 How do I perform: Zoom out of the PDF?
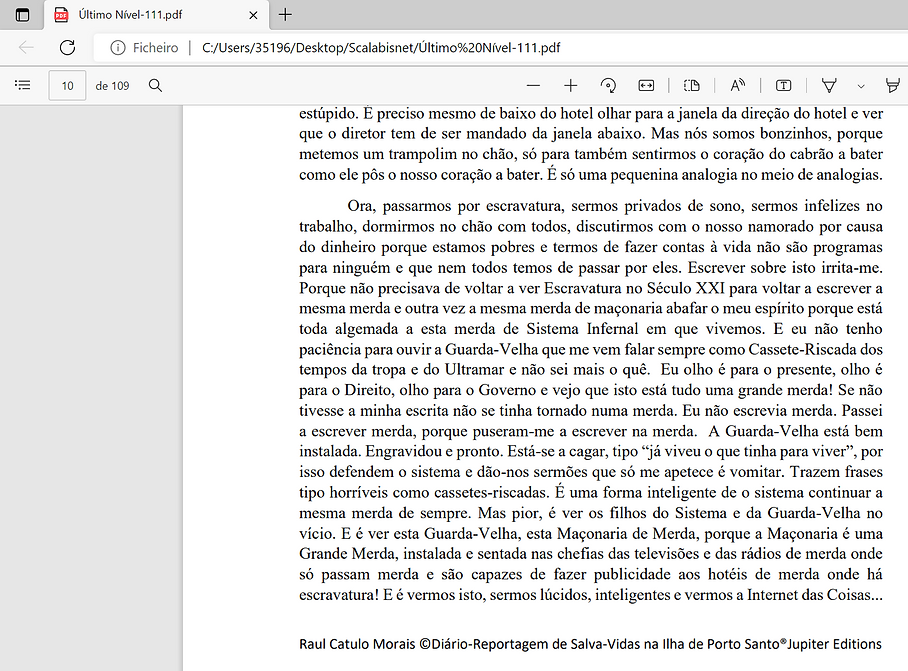[x=533, y=86]
